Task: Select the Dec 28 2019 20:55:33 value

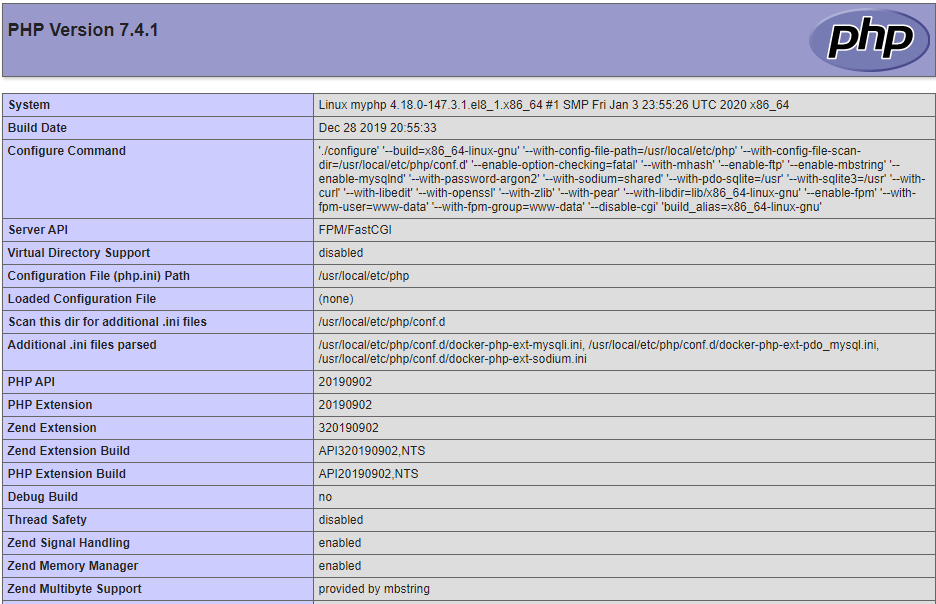Action: pyautogui.click(x=377, y=128)
